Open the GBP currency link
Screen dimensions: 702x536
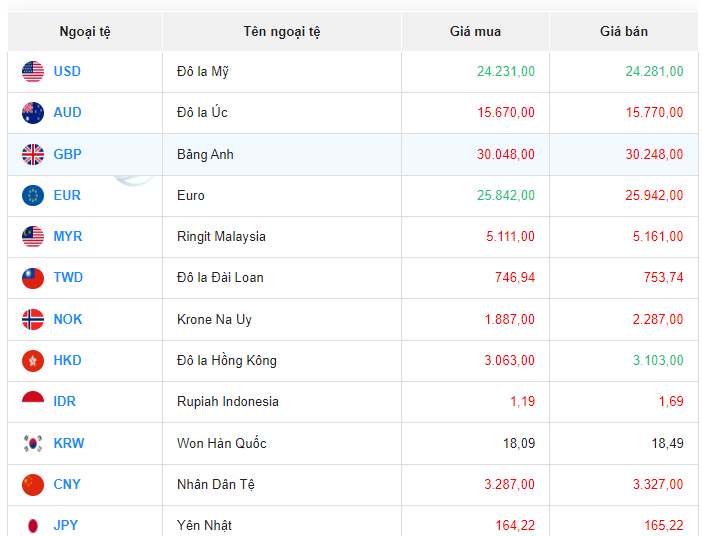point(67,154)
